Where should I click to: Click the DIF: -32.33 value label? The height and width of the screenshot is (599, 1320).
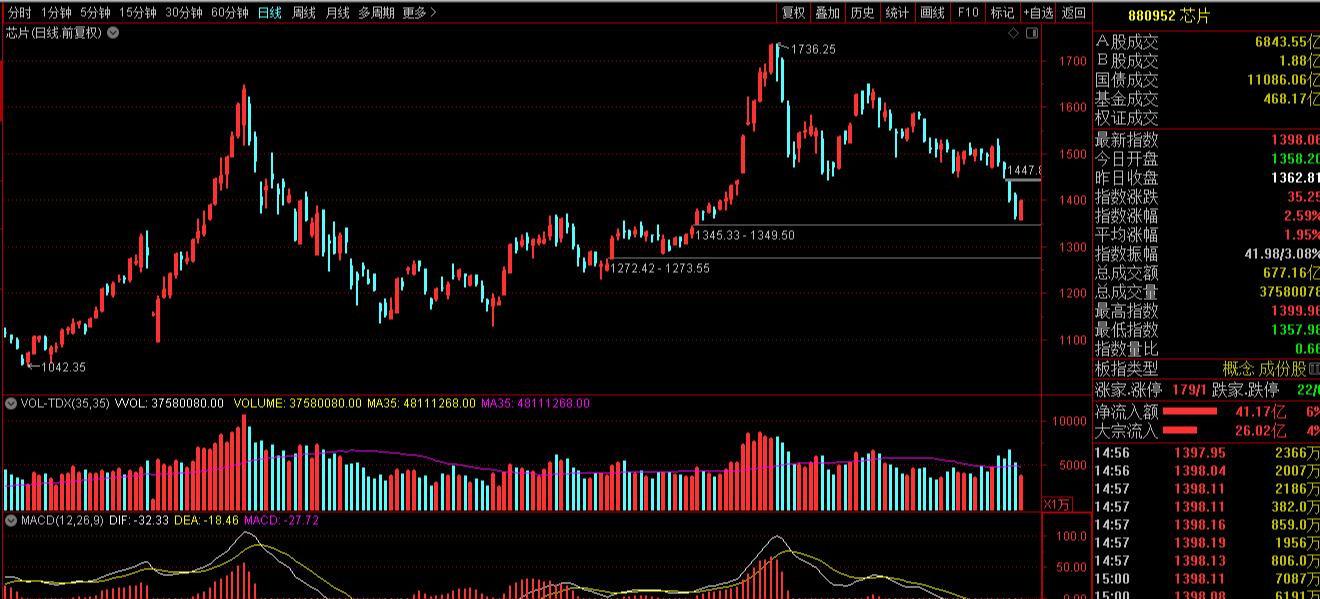click(x=140, y=520)
